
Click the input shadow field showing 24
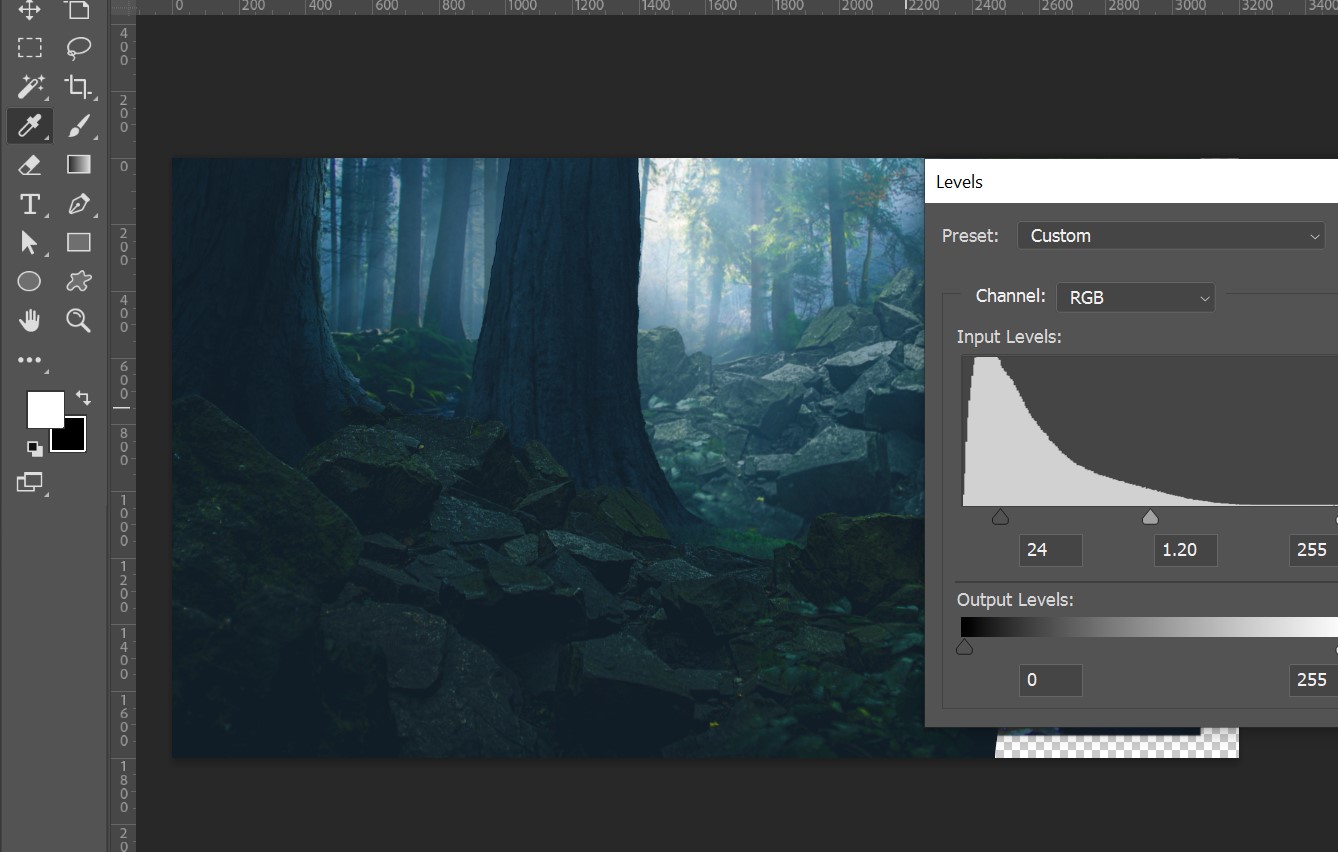(x=1050, y=550)
